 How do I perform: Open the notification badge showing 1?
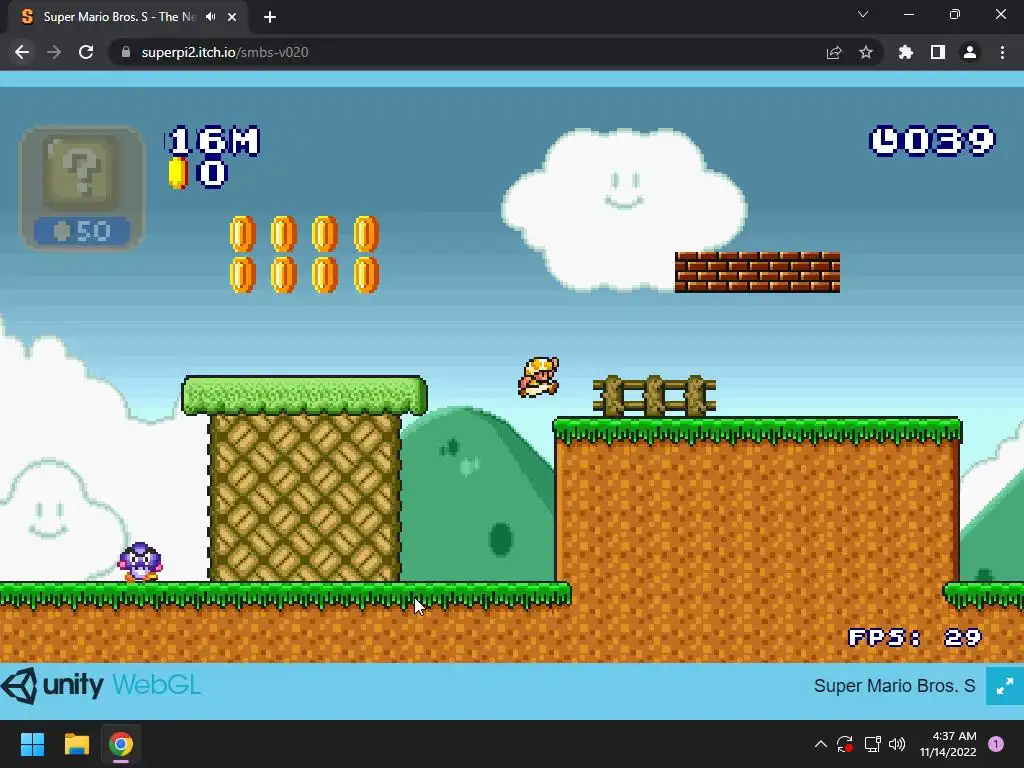coord(996,744)
